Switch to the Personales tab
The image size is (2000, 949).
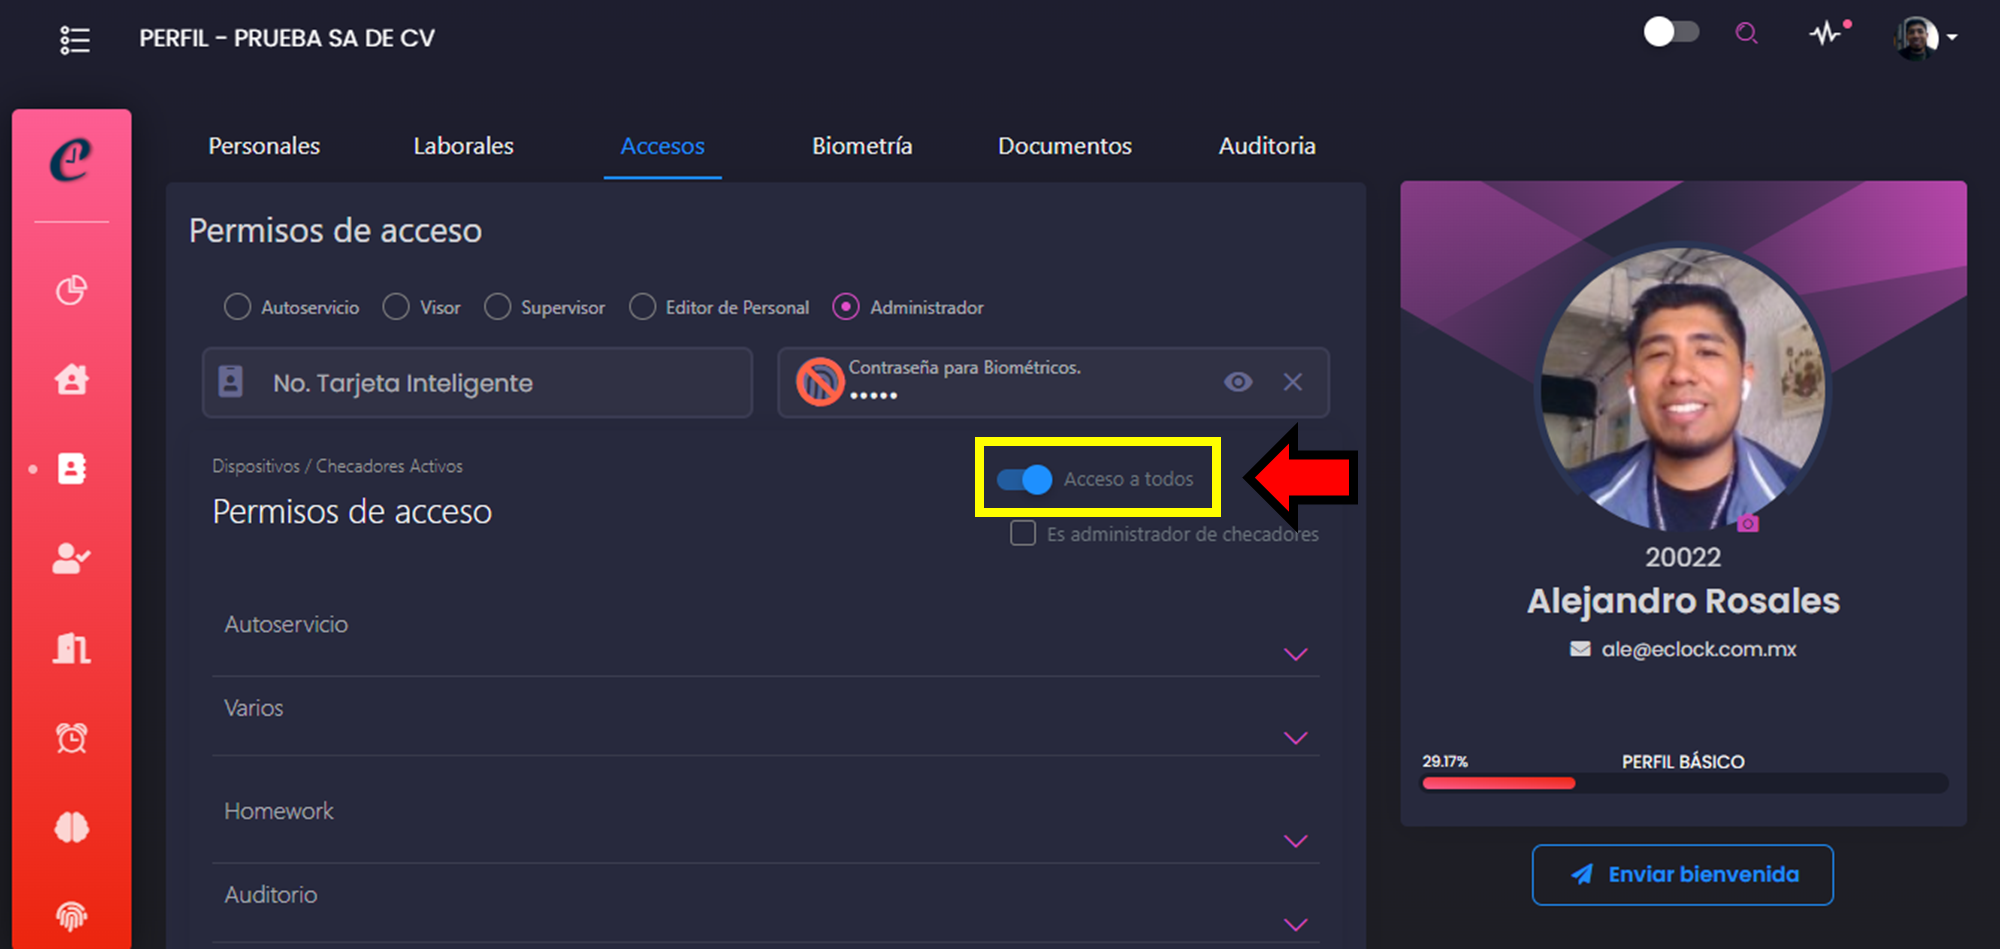tap(264, 146)
